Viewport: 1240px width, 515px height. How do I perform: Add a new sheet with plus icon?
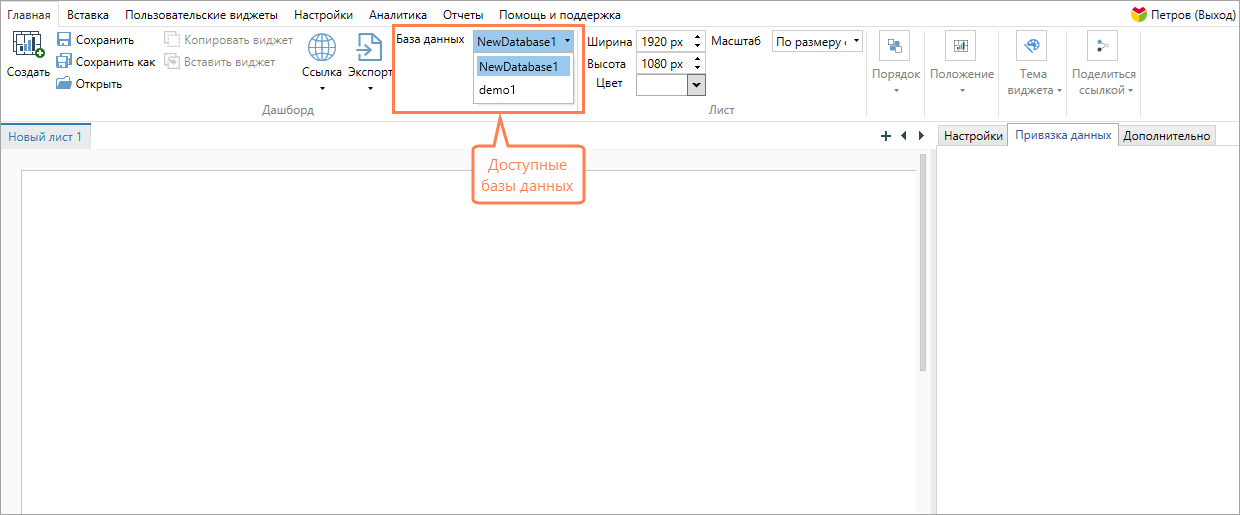886,136
